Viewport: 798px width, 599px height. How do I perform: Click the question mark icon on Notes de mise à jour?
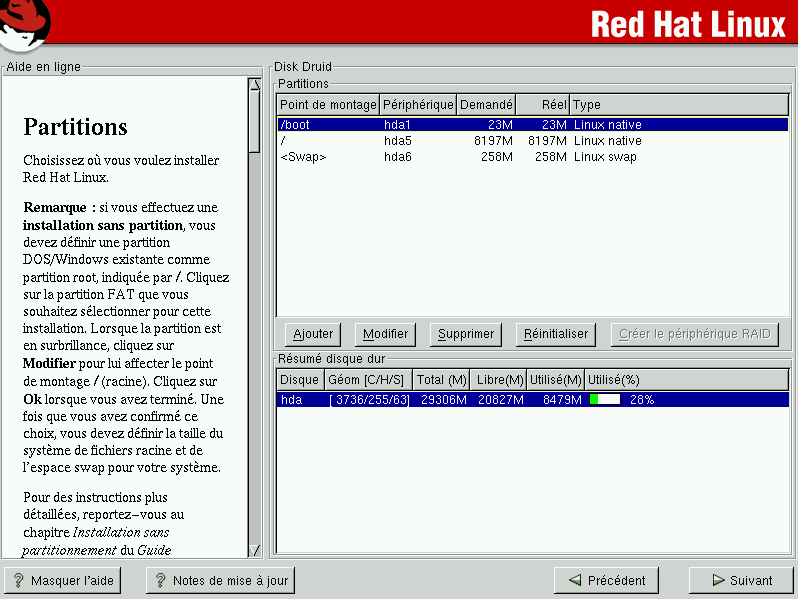(x=160, y=580)
